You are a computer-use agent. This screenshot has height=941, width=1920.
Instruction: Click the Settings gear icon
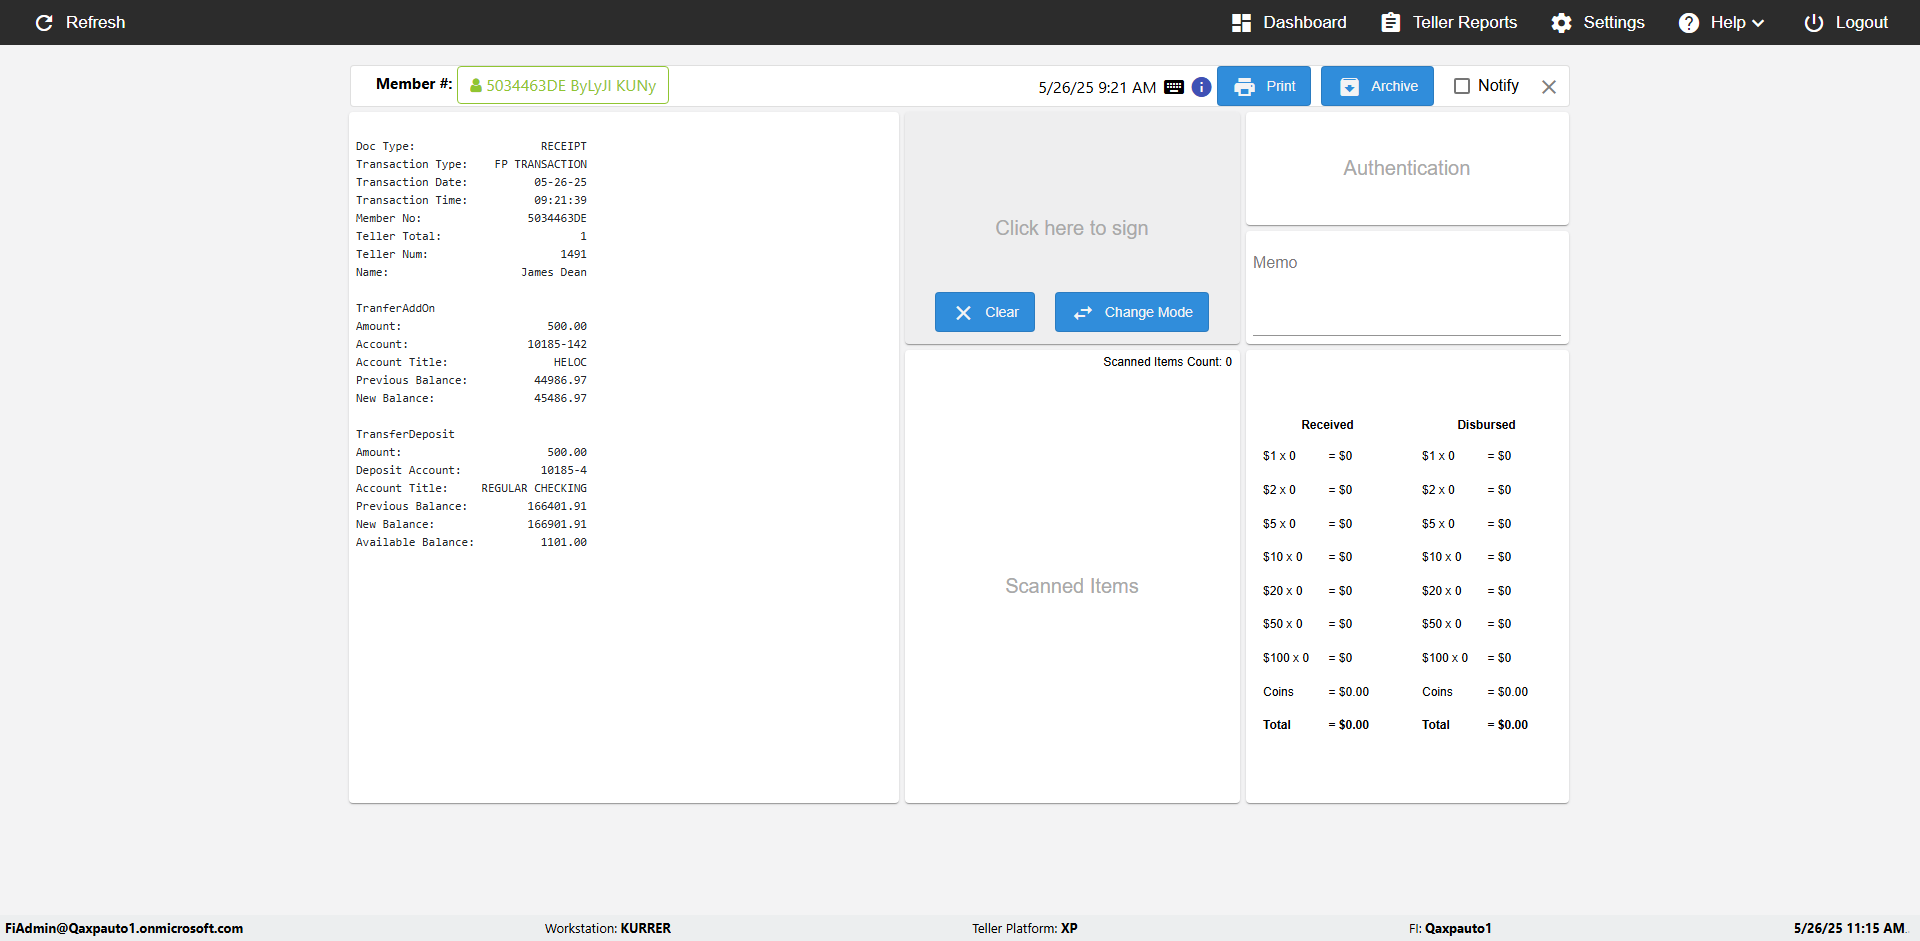(1561, 22)
